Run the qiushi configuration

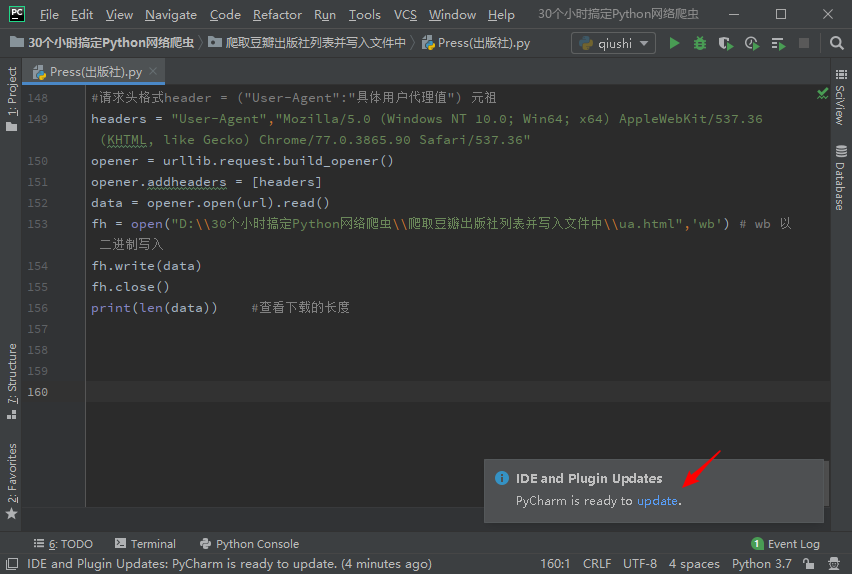coord(674,43)
